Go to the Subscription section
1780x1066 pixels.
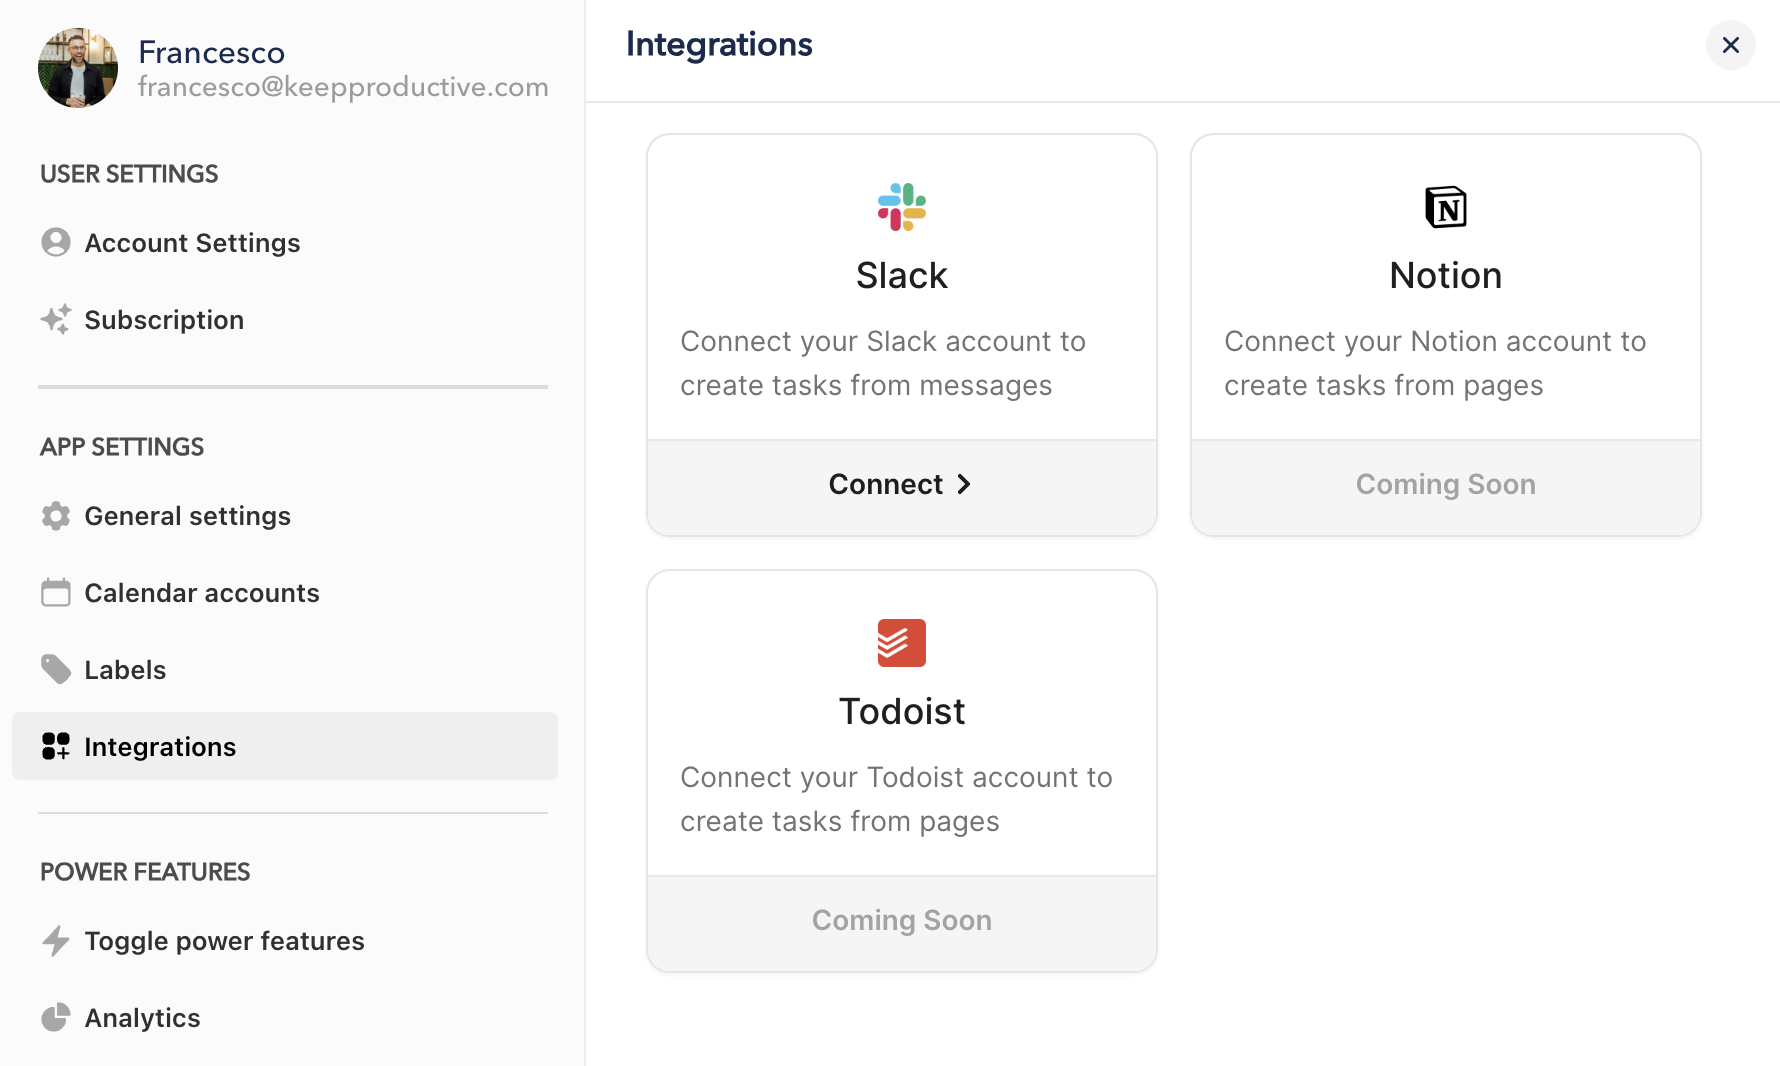164,320
